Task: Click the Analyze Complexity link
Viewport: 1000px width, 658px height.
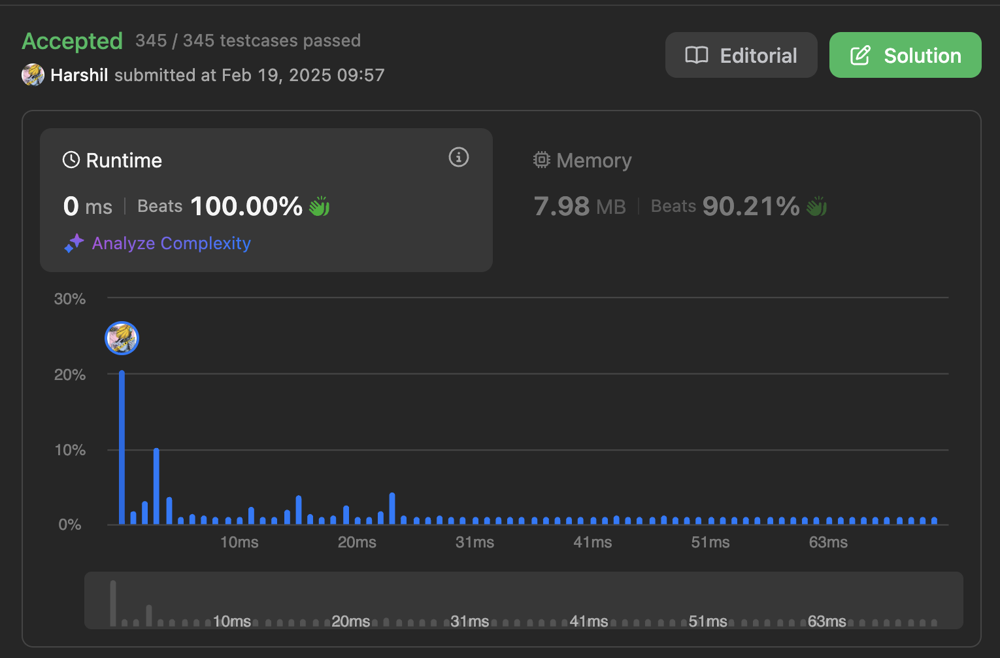Action: click(x=170, y=243)
